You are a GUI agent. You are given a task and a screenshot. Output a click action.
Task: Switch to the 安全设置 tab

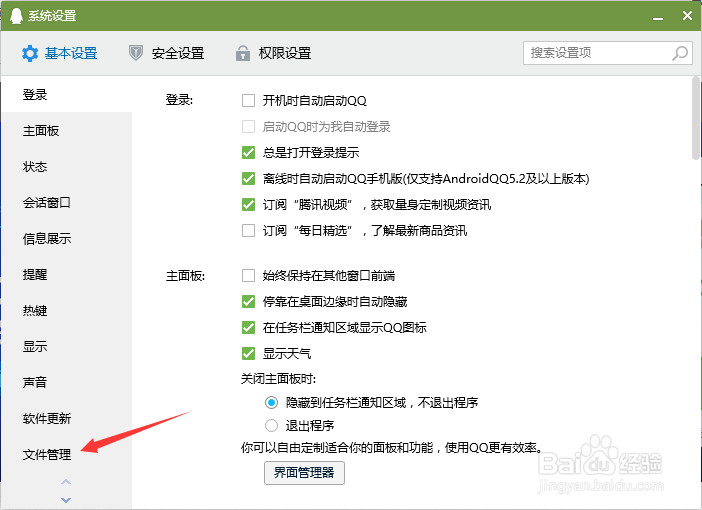click(167, 53)
